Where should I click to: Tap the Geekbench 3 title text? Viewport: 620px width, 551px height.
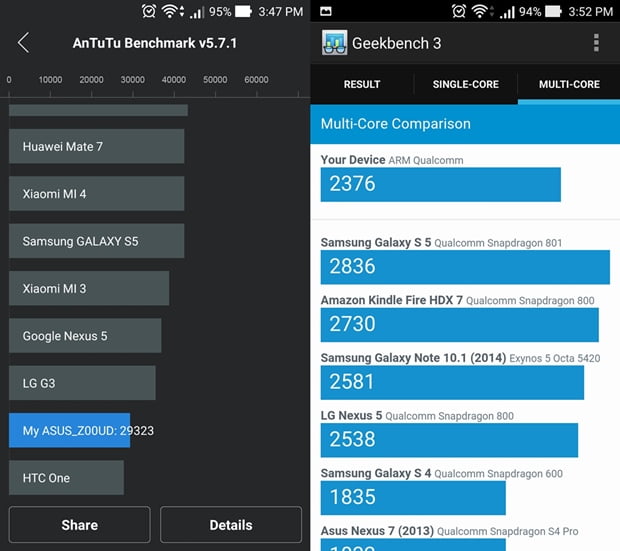397,43
